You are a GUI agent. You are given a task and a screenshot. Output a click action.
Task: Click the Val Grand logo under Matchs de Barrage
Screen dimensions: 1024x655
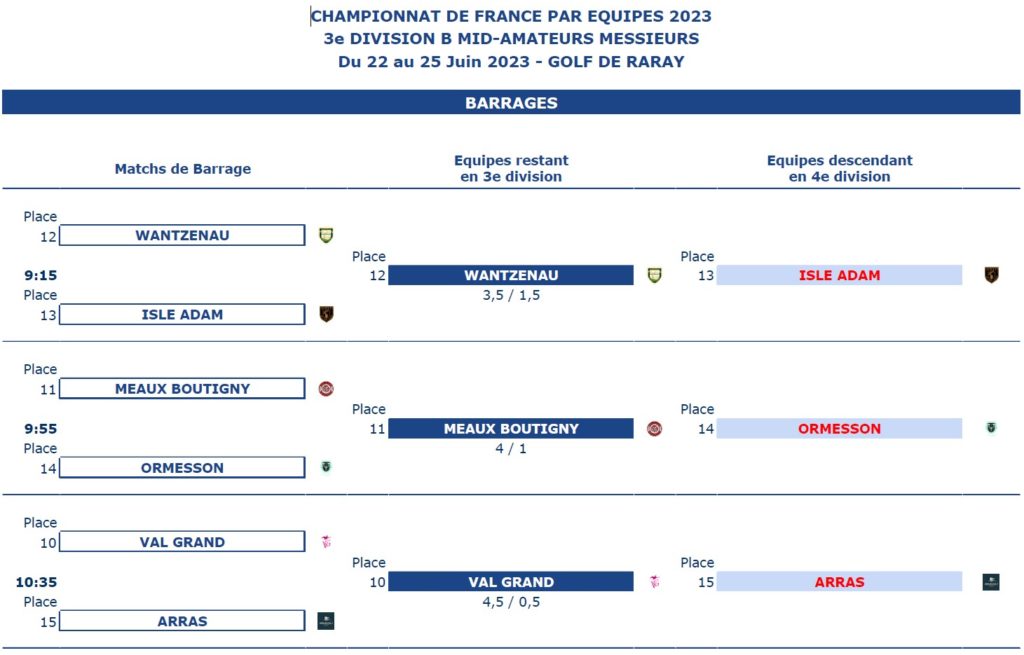point(326,542)
